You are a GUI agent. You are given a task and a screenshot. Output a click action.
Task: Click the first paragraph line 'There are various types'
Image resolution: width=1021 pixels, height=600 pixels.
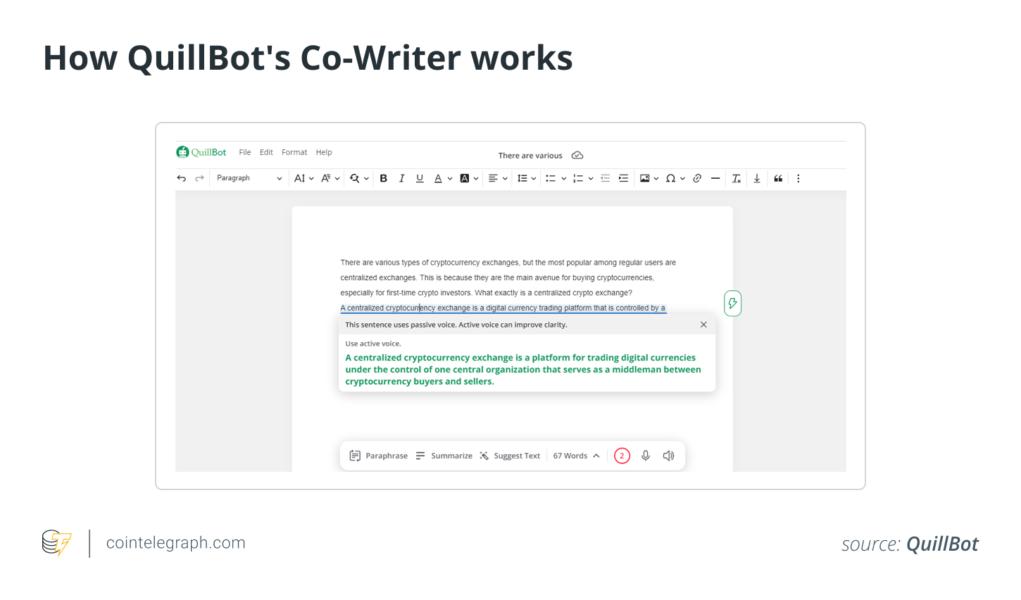click(x=508, y=263)
